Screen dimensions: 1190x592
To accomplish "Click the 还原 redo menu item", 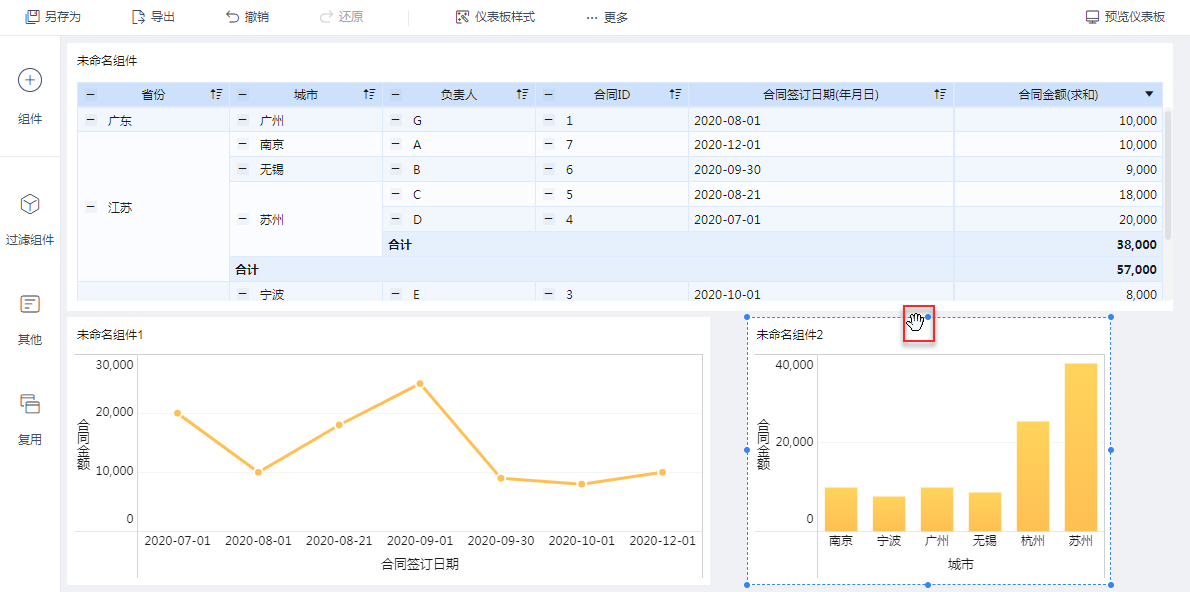I will 341,17.
